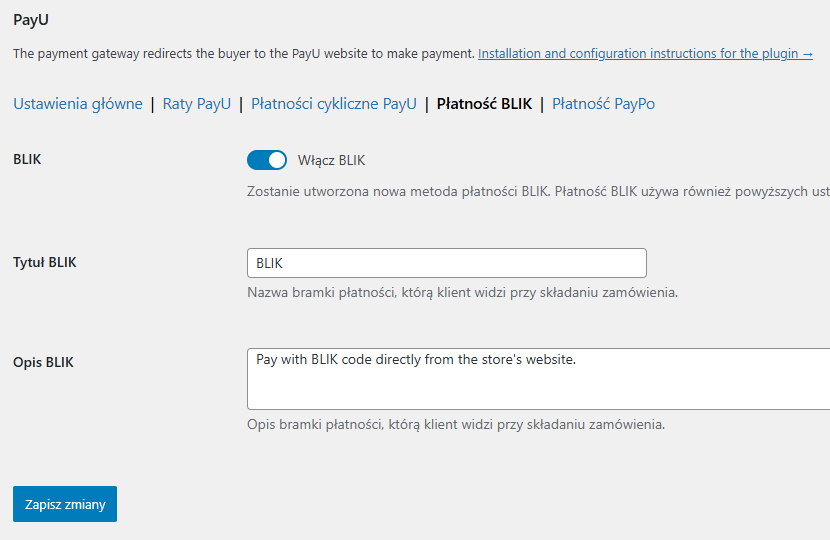Click the help text below the BLIK toggle
The height and width of the screenshot is (540, 830).
[x=537, y=190]
